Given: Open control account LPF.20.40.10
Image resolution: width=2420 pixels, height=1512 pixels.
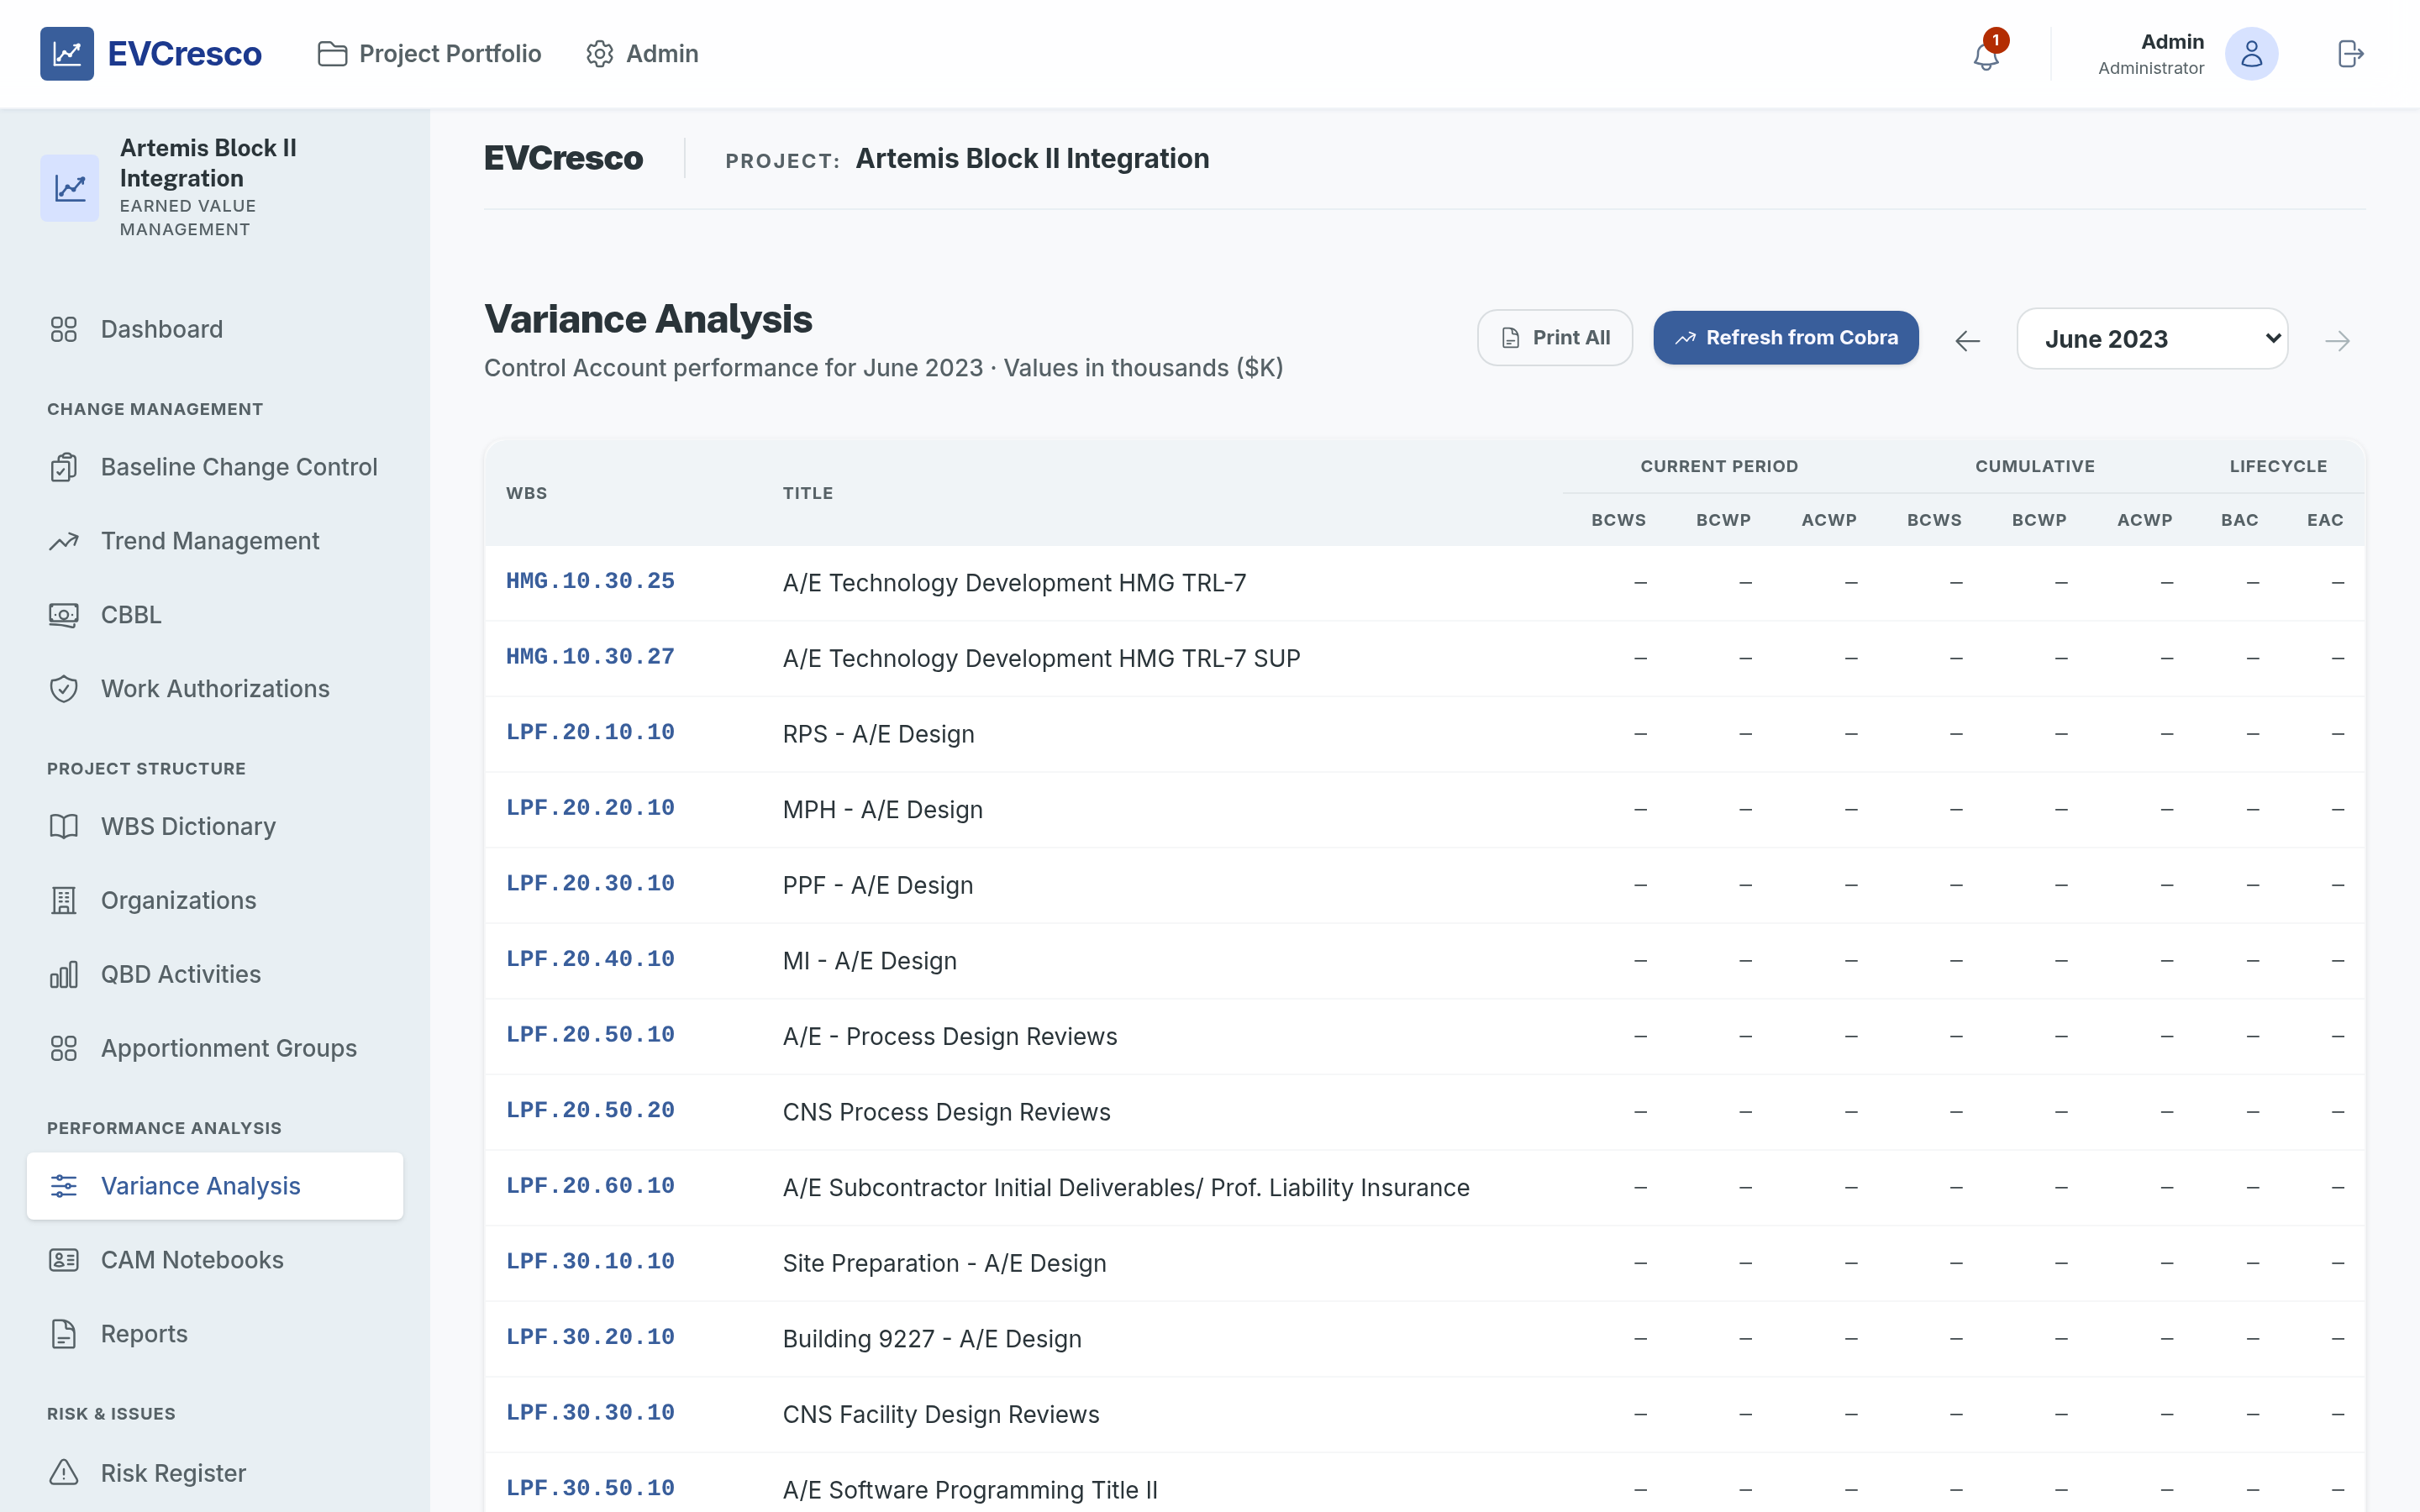Looking at the screenshot, I should pyautogui.click(x=590, y=959).
